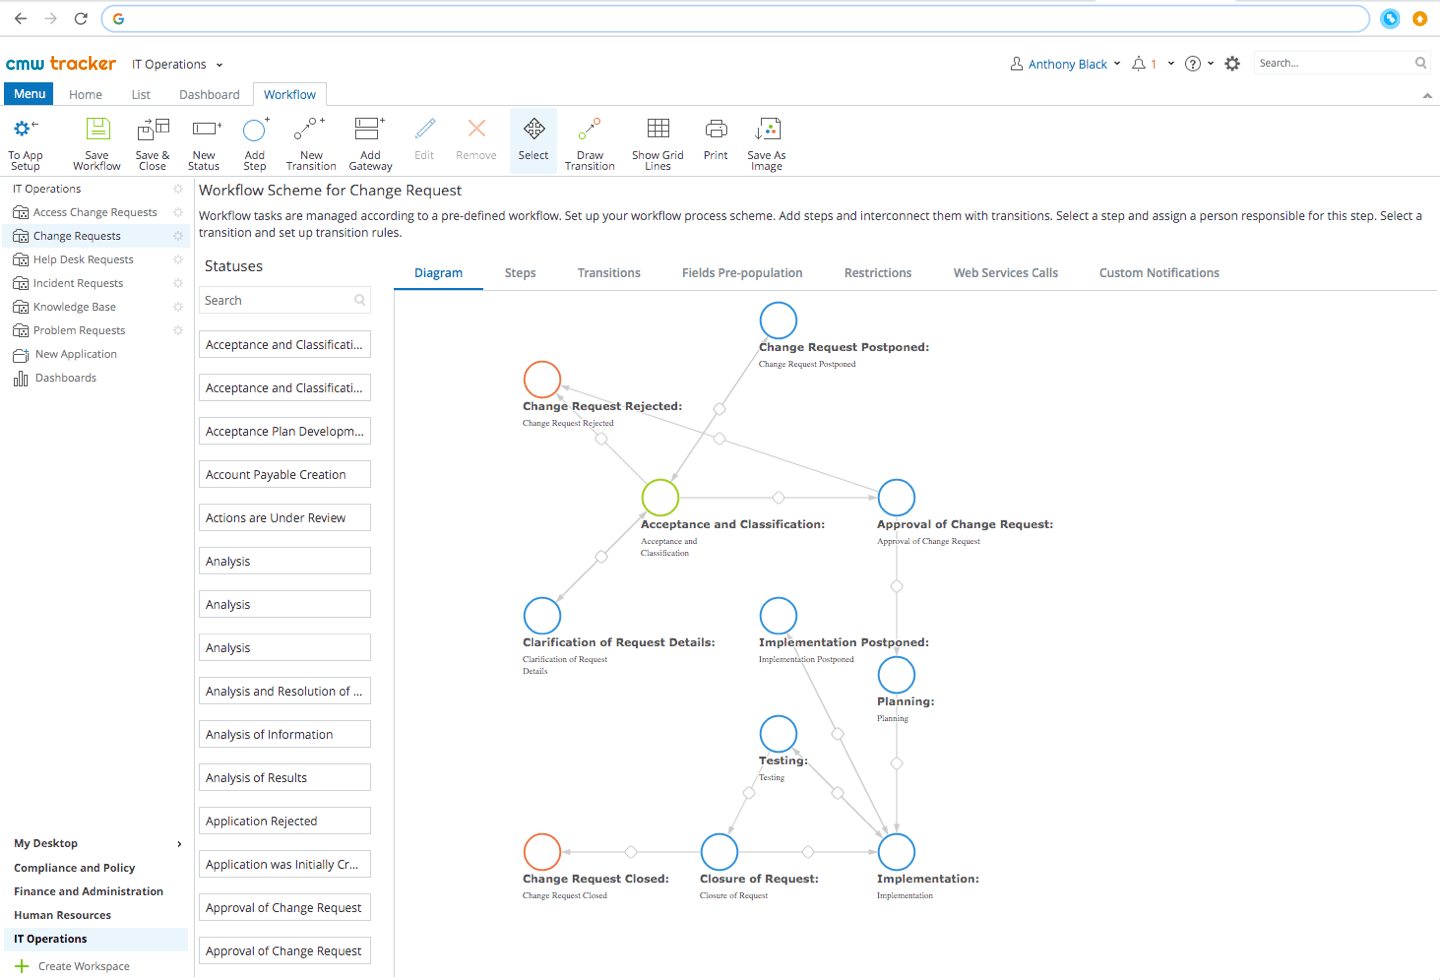Screen dimensions: 1440x980
Task: Open the IT Operations workspace dropdown
Action: coord(177,64)
